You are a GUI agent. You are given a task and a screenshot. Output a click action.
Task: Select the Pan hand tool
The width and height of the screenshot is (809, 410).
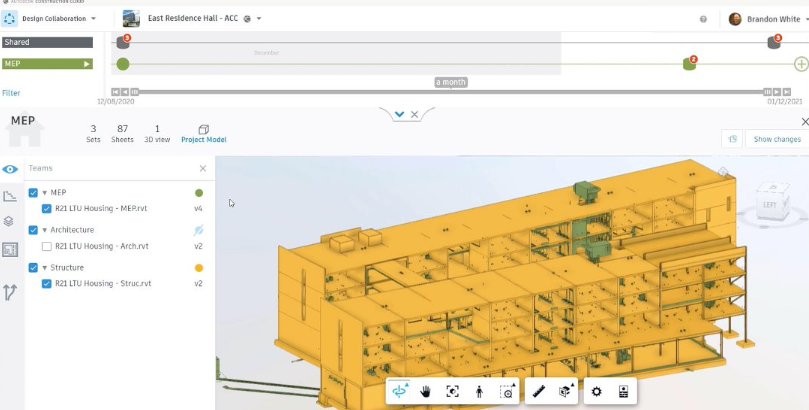tap(425, 391)
